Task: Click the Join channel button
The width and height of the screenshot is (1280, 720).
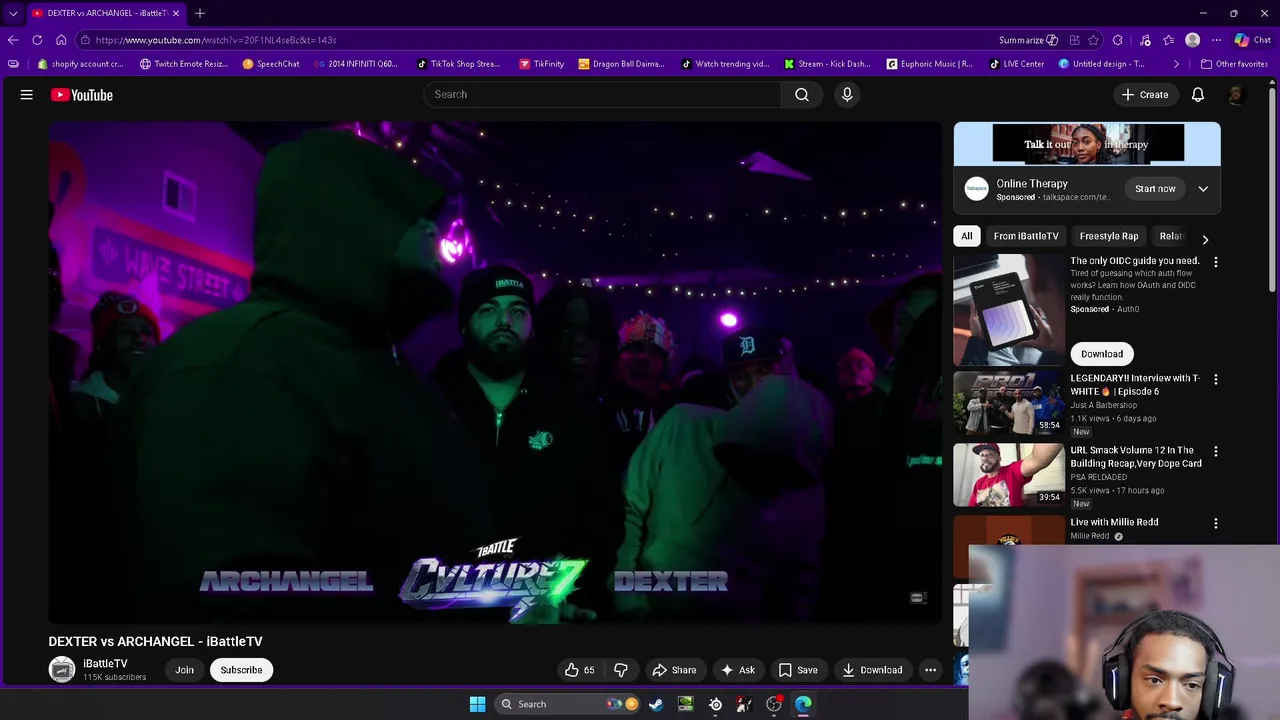Action: [184, 670]
